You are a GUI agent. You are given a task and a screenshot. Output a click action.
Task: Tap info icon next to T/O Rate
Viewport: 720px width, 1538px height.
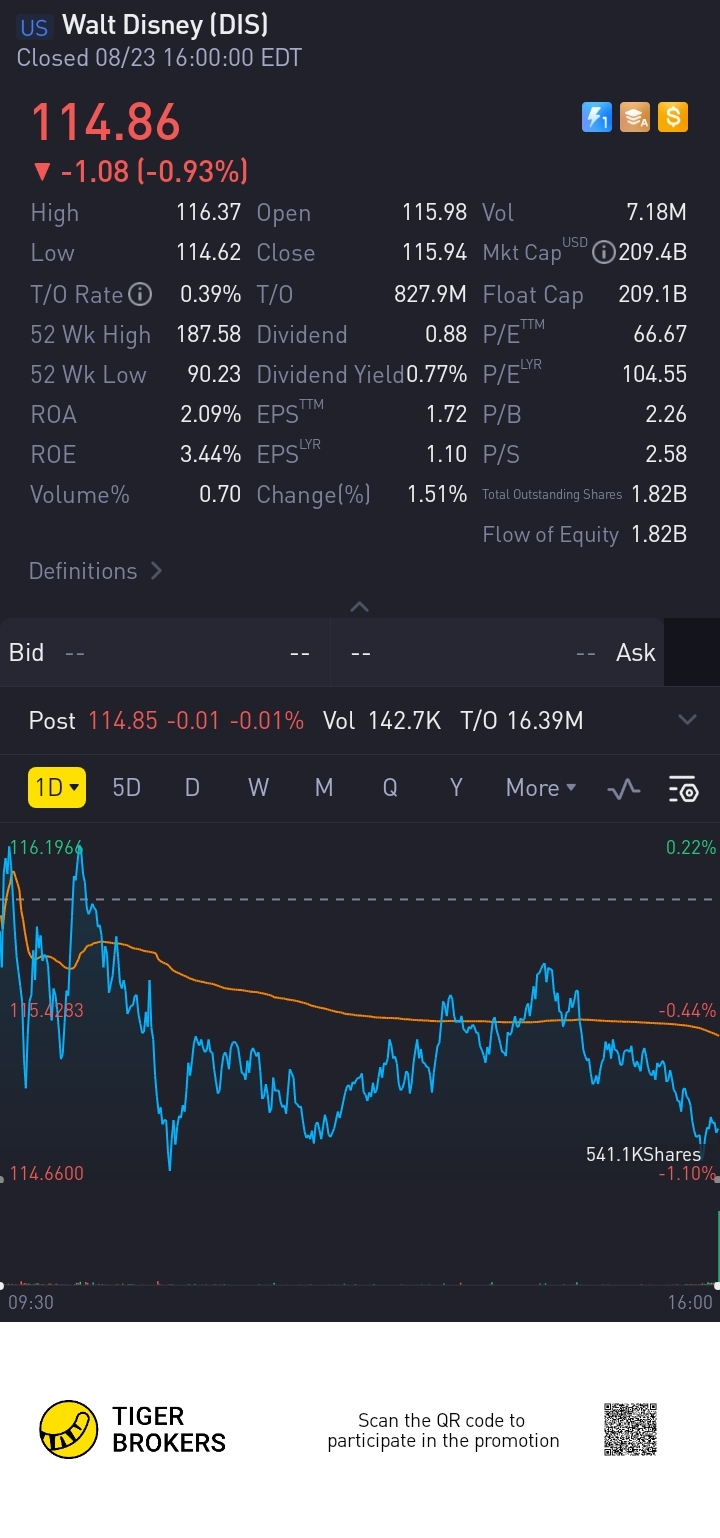(x=141, y=294)
